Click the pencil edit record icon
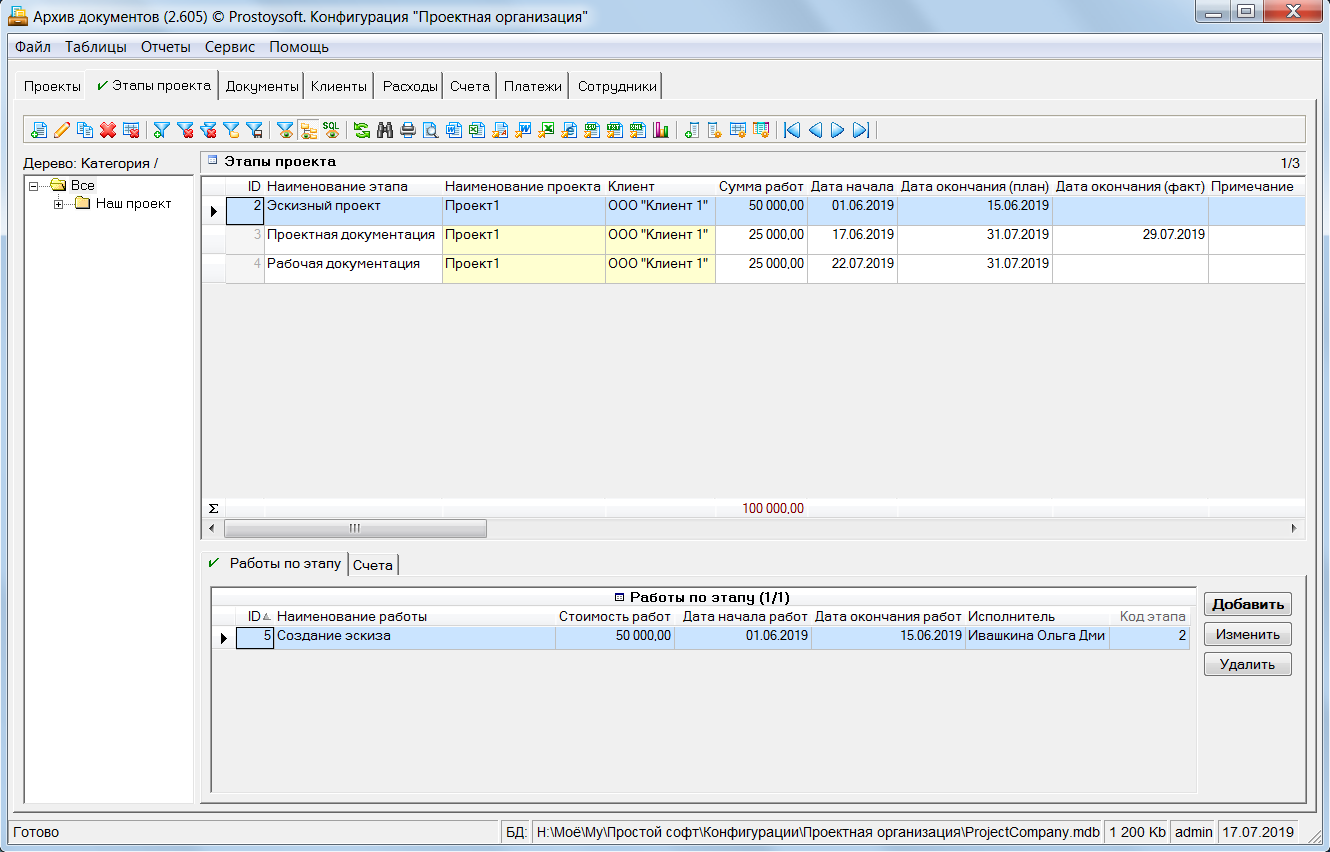The width and height of the screenshot is (1330, 852). coord(62,130)
